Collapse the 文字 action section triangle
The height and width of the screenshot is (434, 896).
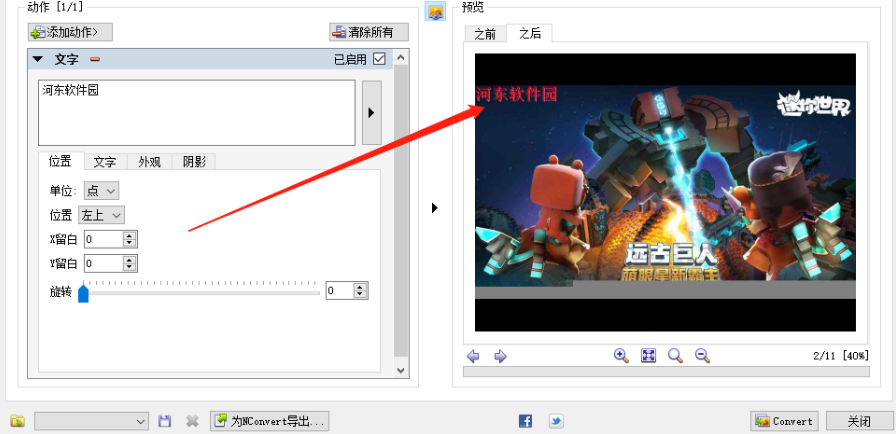point(38,59)
